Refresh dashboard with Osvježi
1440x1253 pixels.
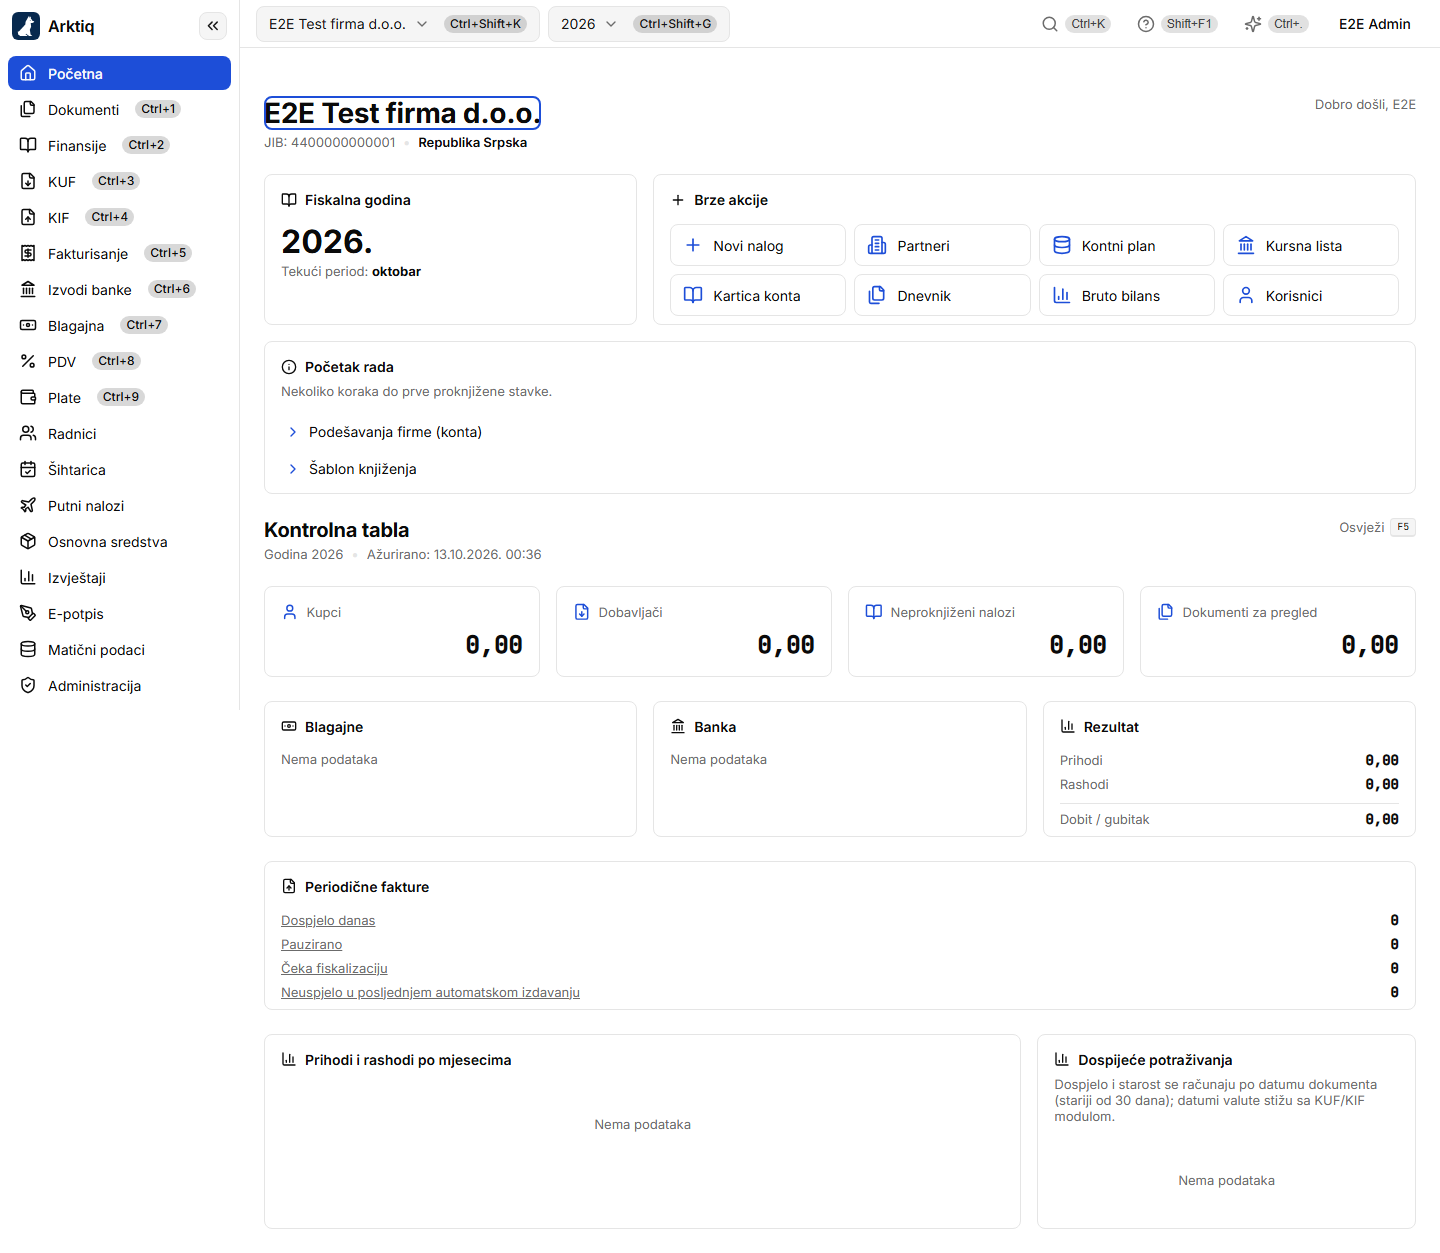point(1377,527)
